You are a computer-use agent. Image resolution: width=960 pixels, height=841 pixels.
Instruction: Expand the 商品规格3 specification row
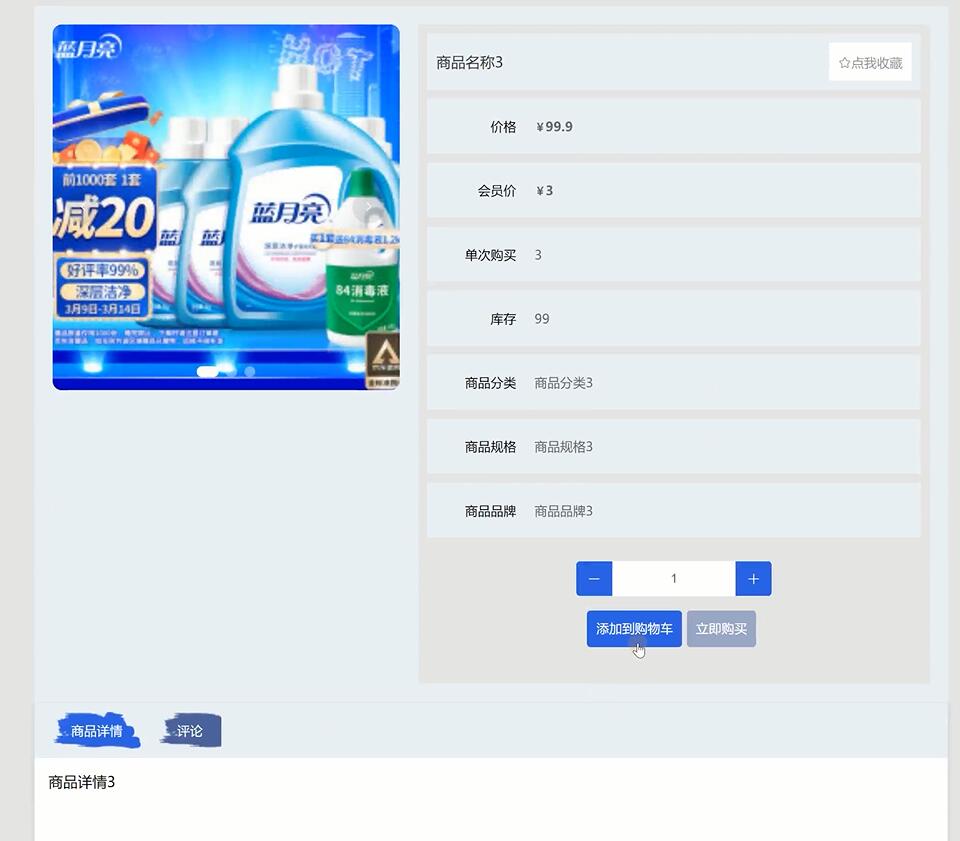click(564, 446)
